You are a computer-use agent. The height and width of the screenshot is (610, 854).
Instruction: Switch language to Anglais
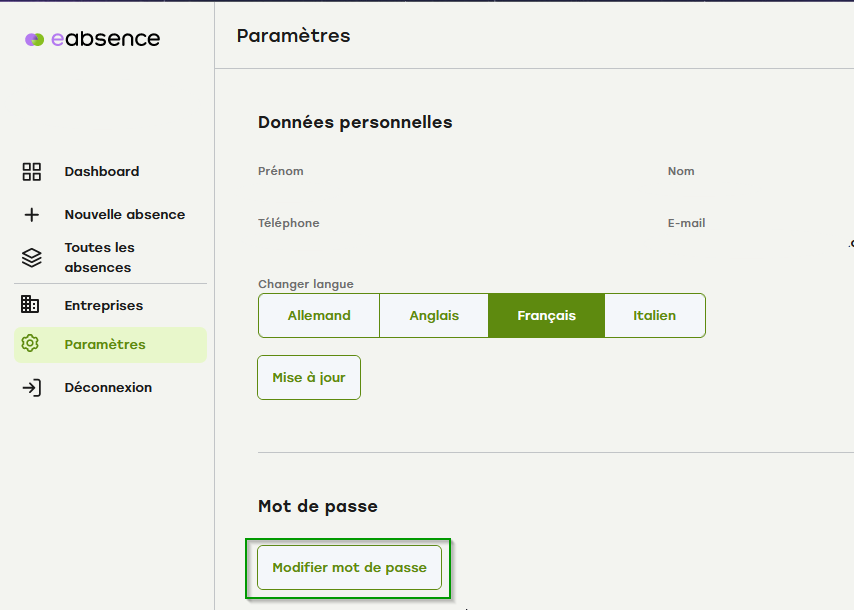click(433, 315)
